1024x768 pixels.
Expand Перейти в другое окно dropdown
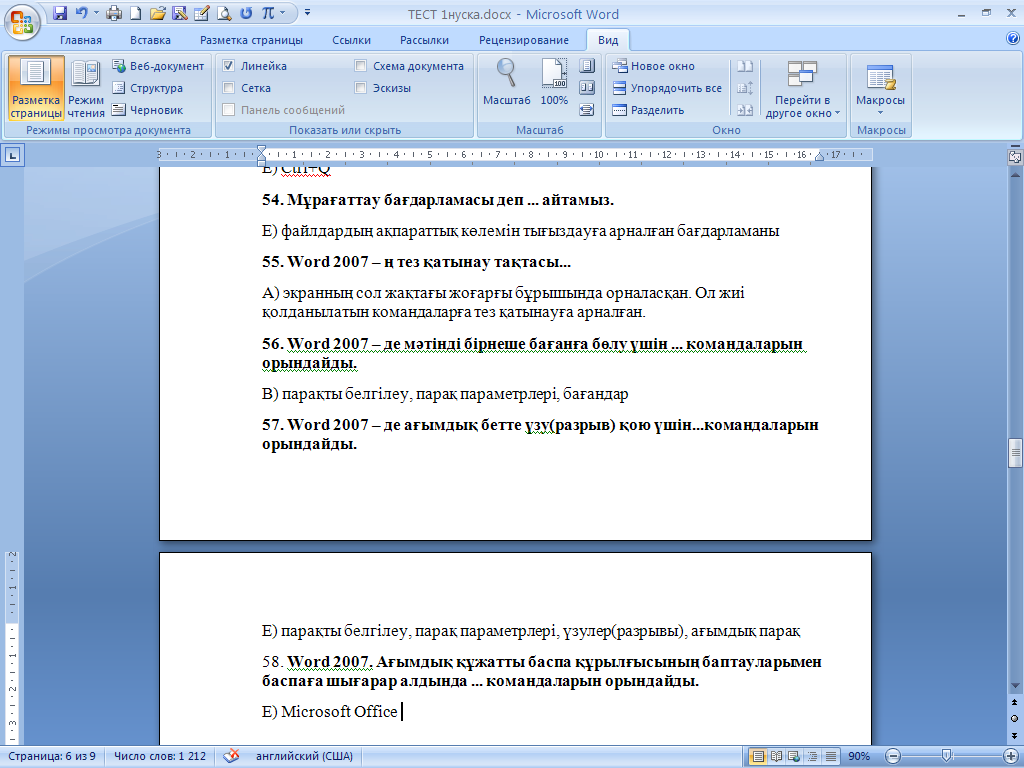tap(803, 89)
